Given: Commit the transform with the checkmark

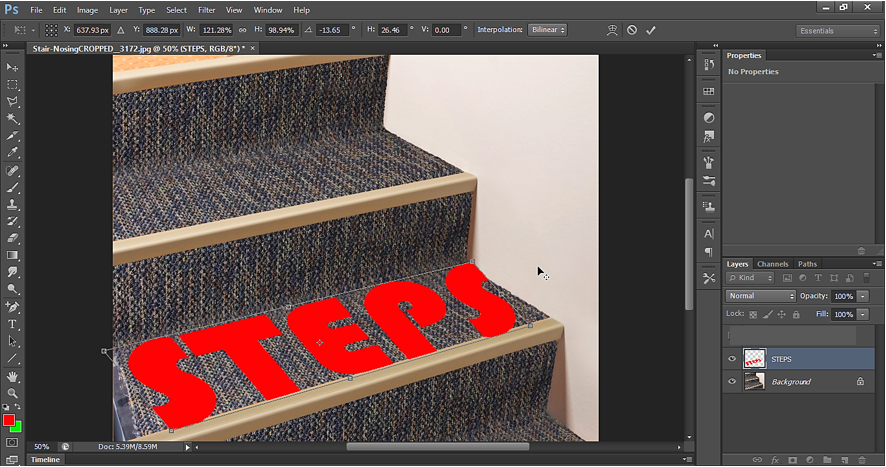Looking at the screenshot, I should click(651, 31).
